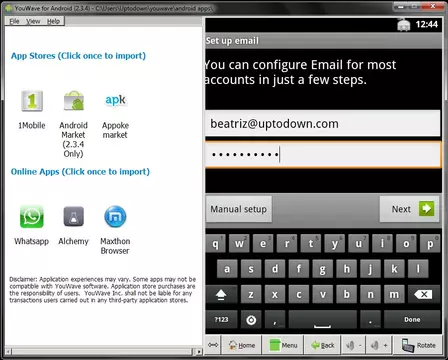Viewport: 448px width, 360px height.
Task: Click the Next button
Action: [x=409, y=209]
